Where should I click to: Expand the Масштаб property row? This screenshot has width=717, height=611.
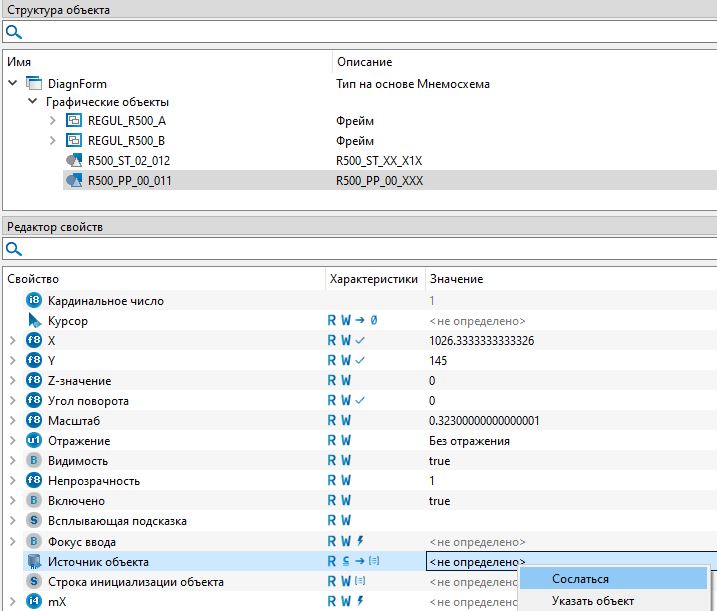click(x=12, y=421)
